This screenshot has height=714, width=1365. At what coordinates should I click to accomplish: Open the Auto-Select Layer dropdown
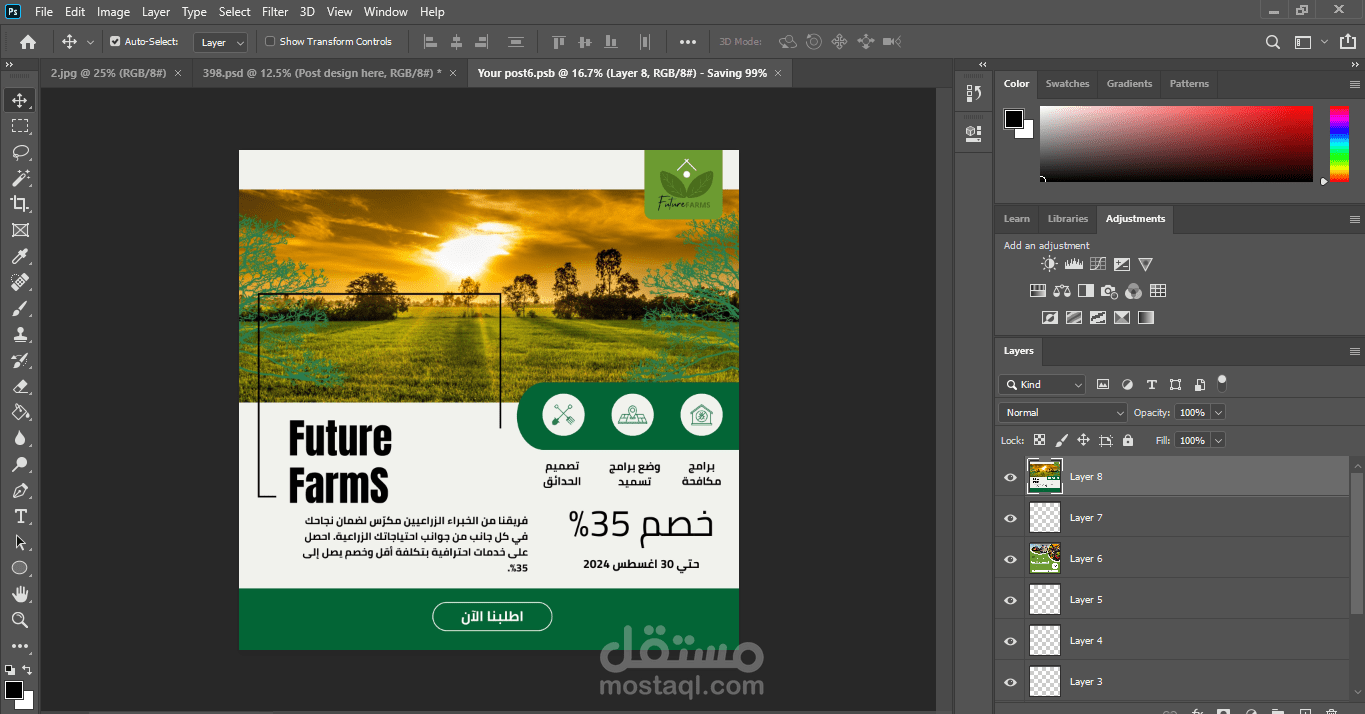[x=222, y=42]
